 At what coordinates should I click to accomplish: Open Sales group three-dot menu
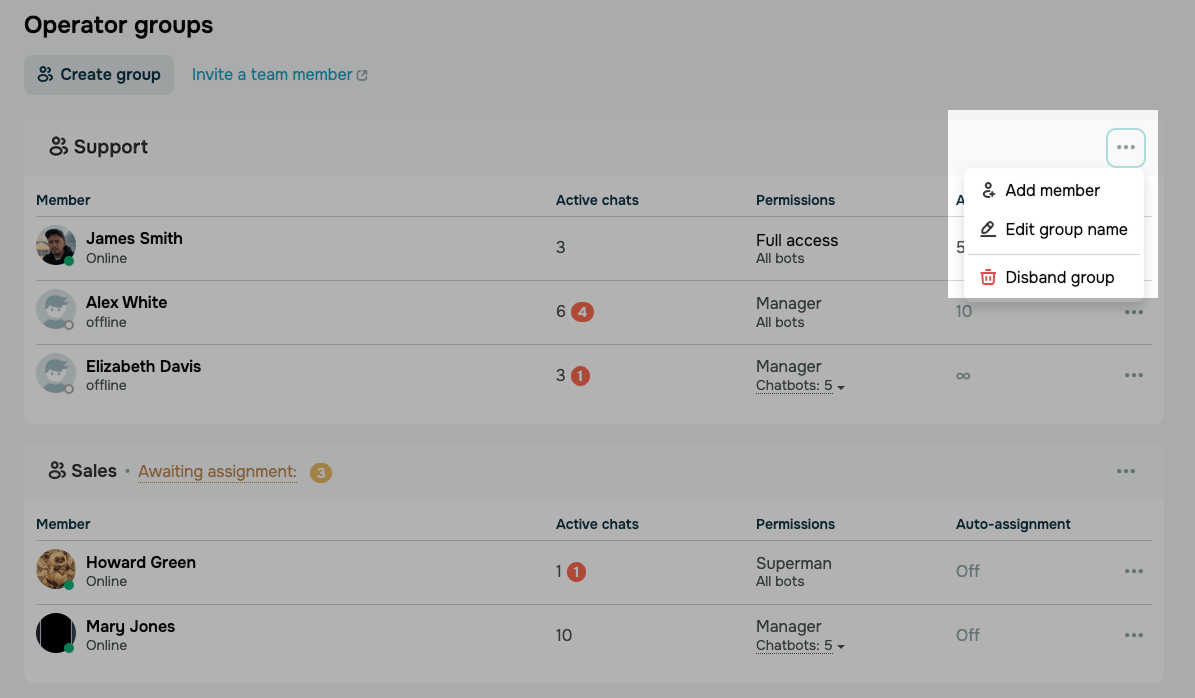[x=1126, y=472]
